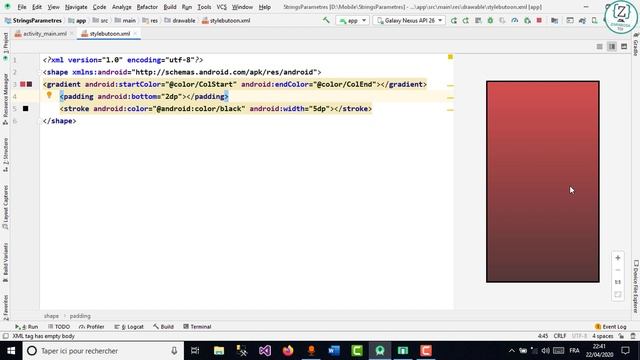Image resolution: width=640 pixels, height=360 pixels.
Task: Click the Windows Start button
Action: tap(11, 351)
